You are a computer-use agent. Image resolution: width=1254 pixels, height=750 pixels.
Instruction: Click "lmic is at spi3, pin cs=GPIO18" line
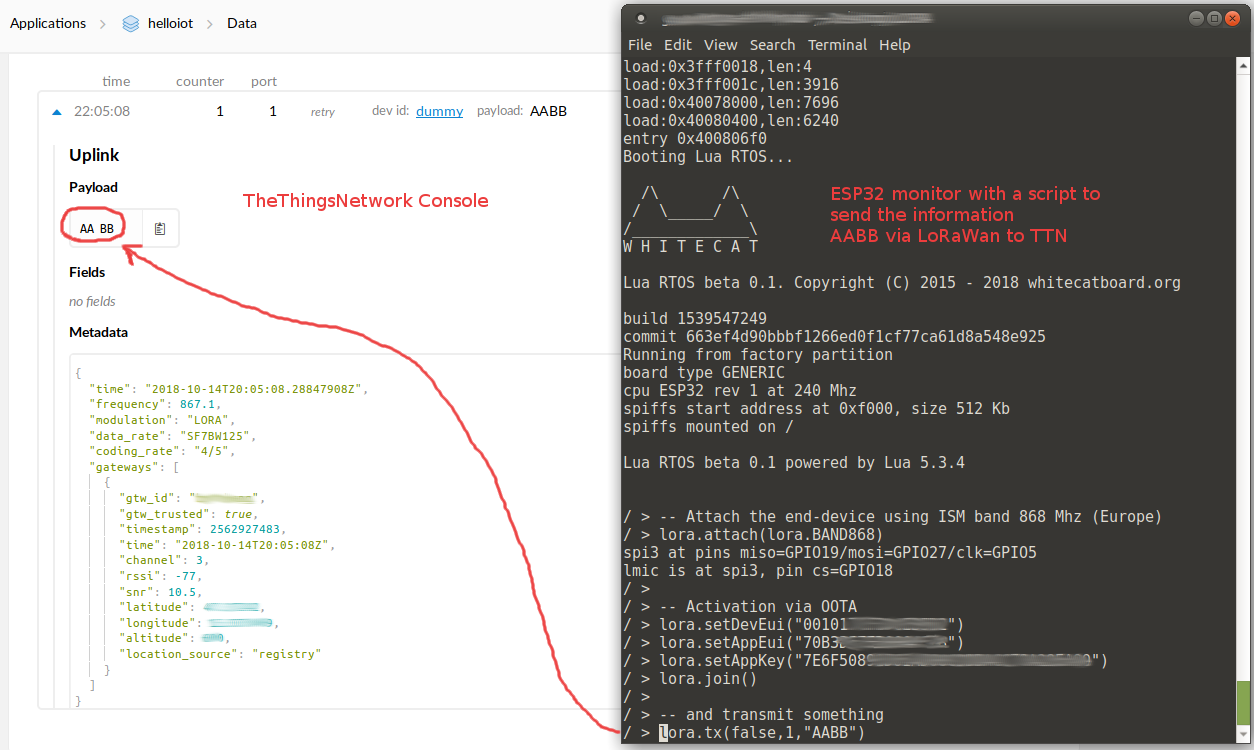[758, 571]
